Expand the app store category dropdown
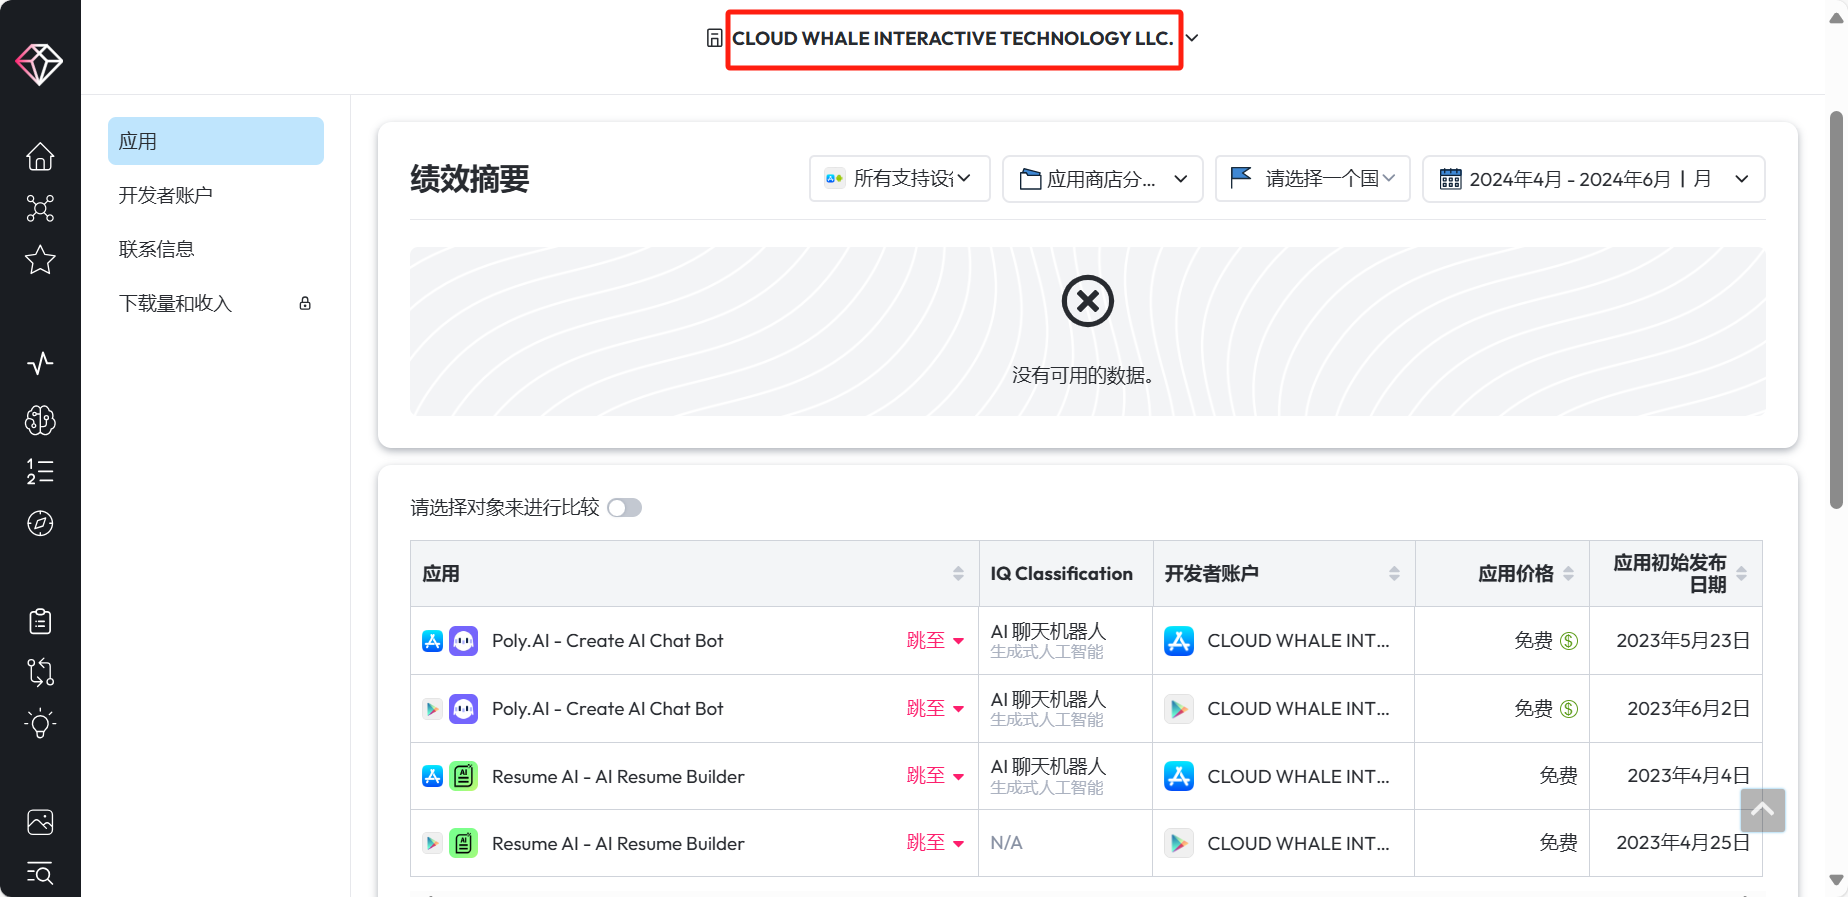This screenshot has width=1848, height=897. point(1102,179)
